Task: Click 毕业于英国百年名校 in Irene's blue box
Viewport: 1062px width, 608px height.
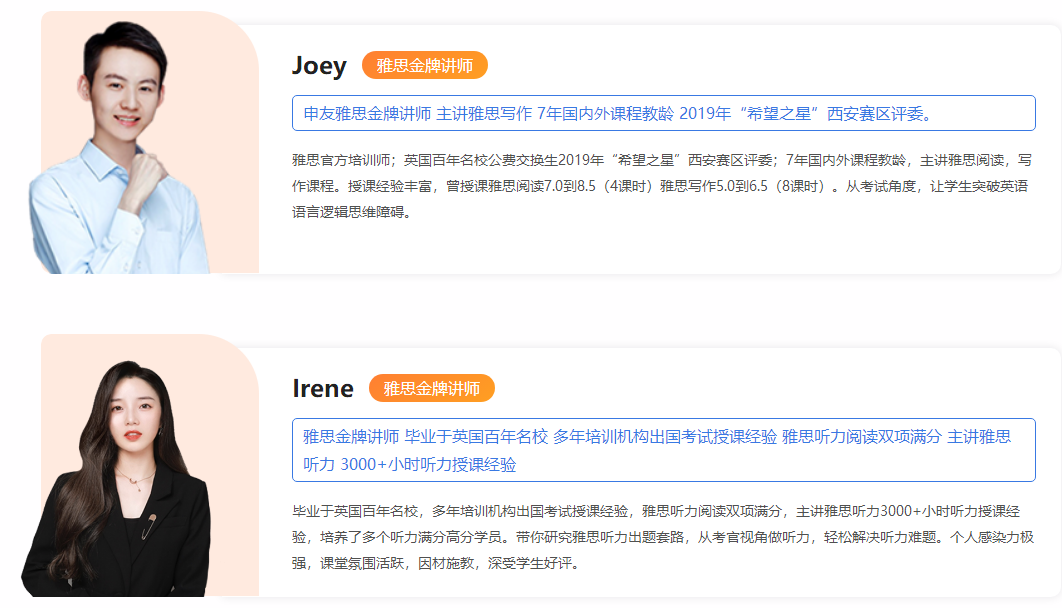Action: tap(476, 436)
